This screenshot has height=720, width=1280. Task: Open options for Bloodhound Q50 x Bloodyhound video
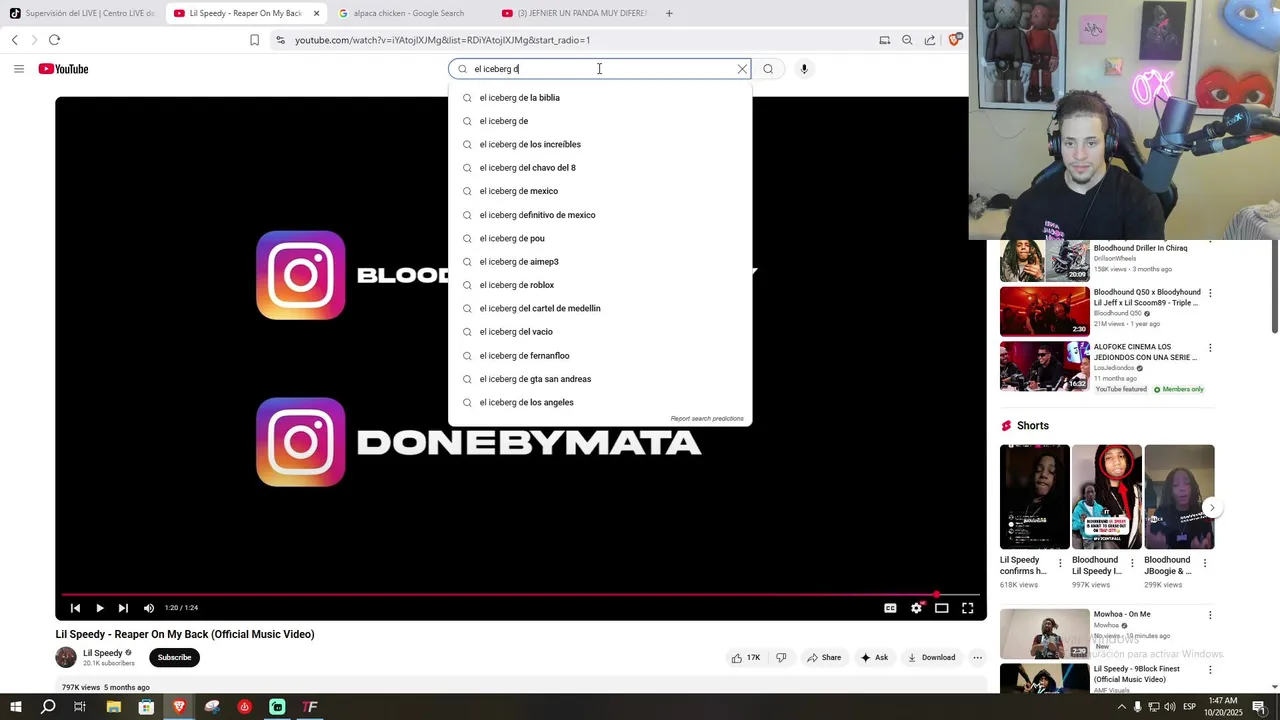(1210, 294)
